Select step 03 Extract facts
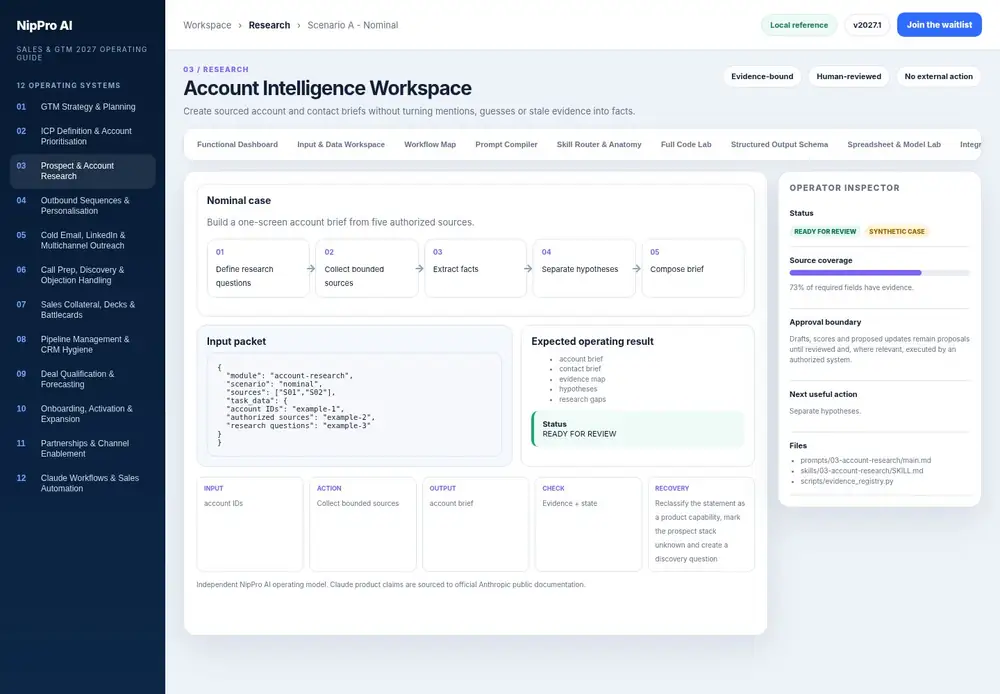The height and width of the screenshot is (694, 1000). (476, 268)
